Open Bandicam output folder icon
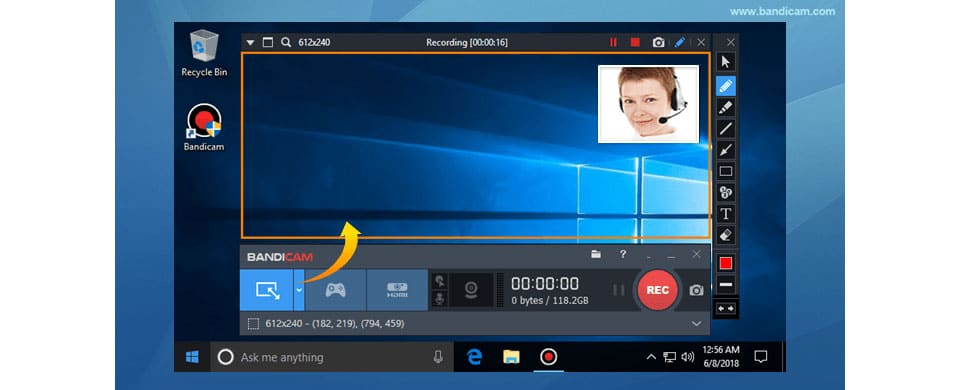Viewport: 954px width, 390px height. pyautogui.click(x=596, y=254)
